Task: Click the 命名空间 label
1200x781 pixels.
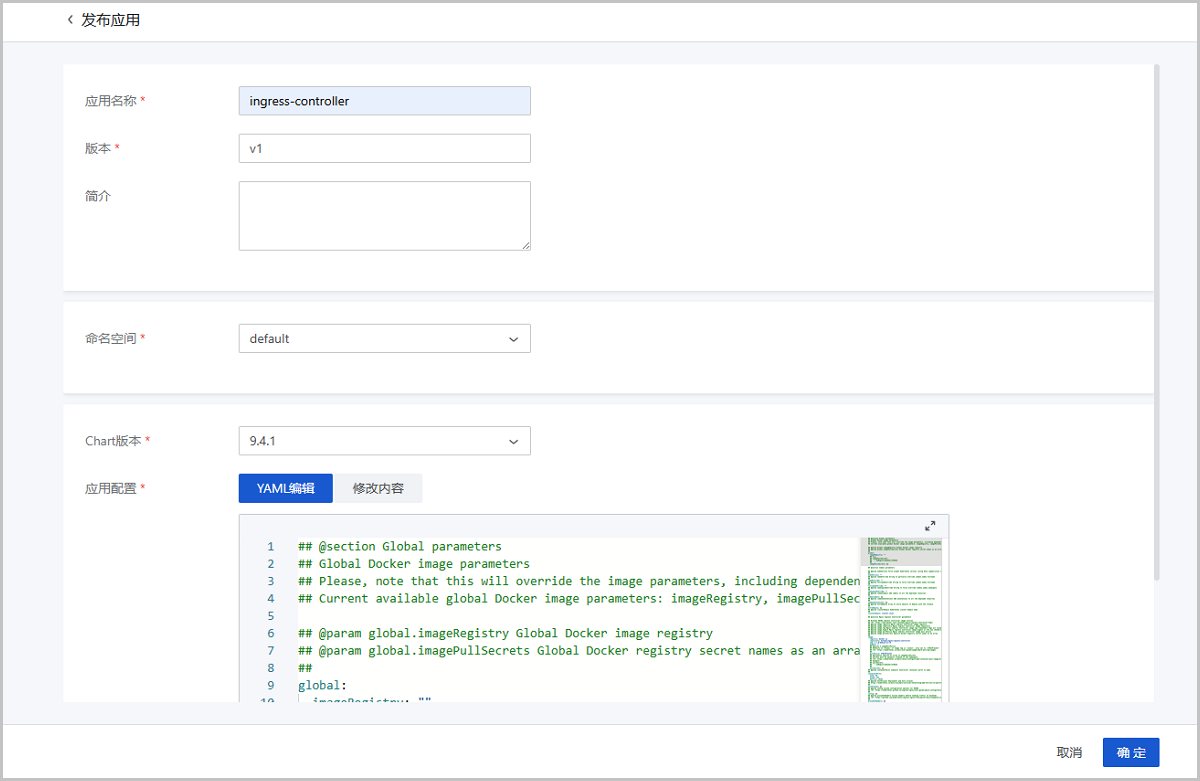Action: [x=110, y=338]
